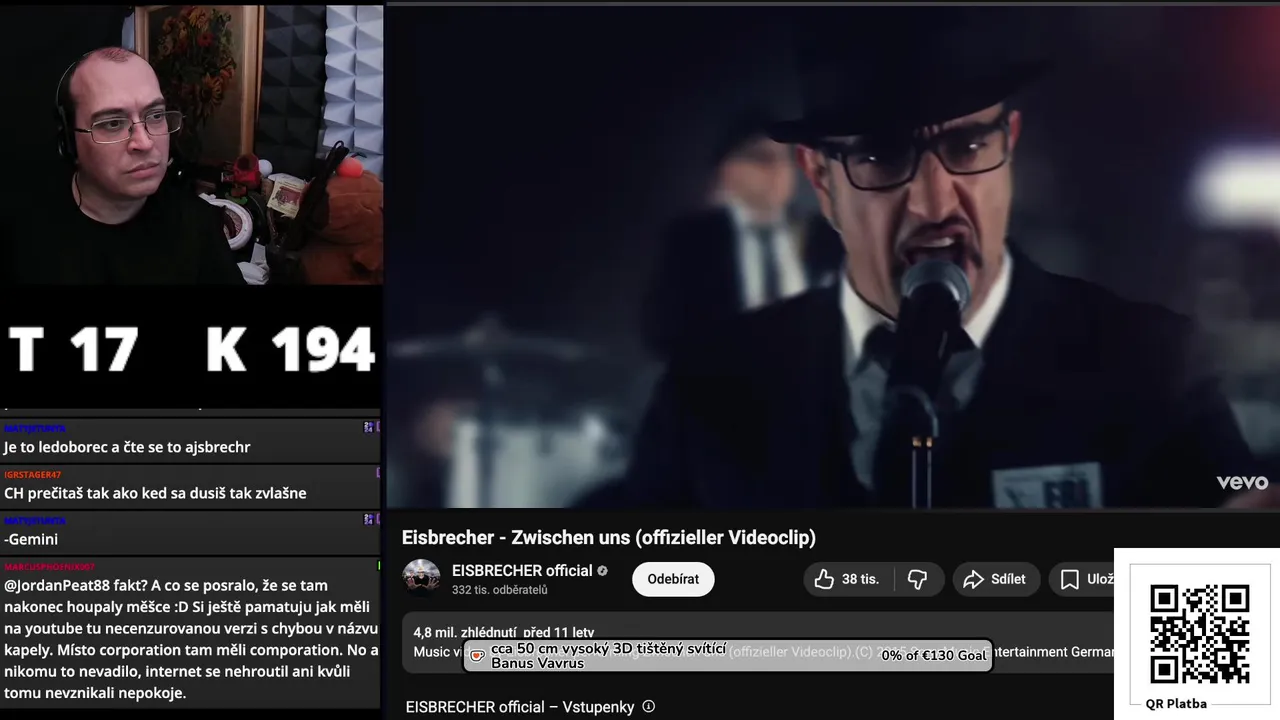Click the QR Platba code image

(x=1199, y=634)
